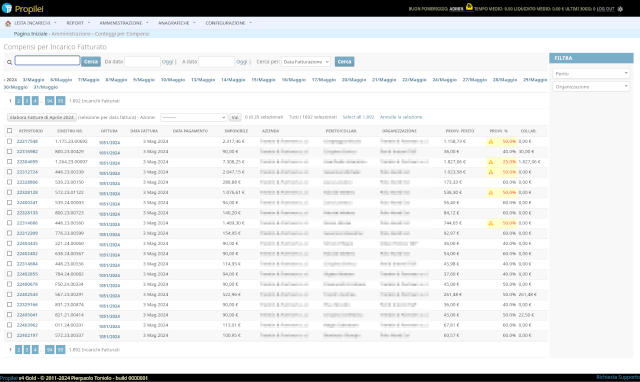Open repertorio 22317548 link
The image size is (640, 382).
[27, 141]
